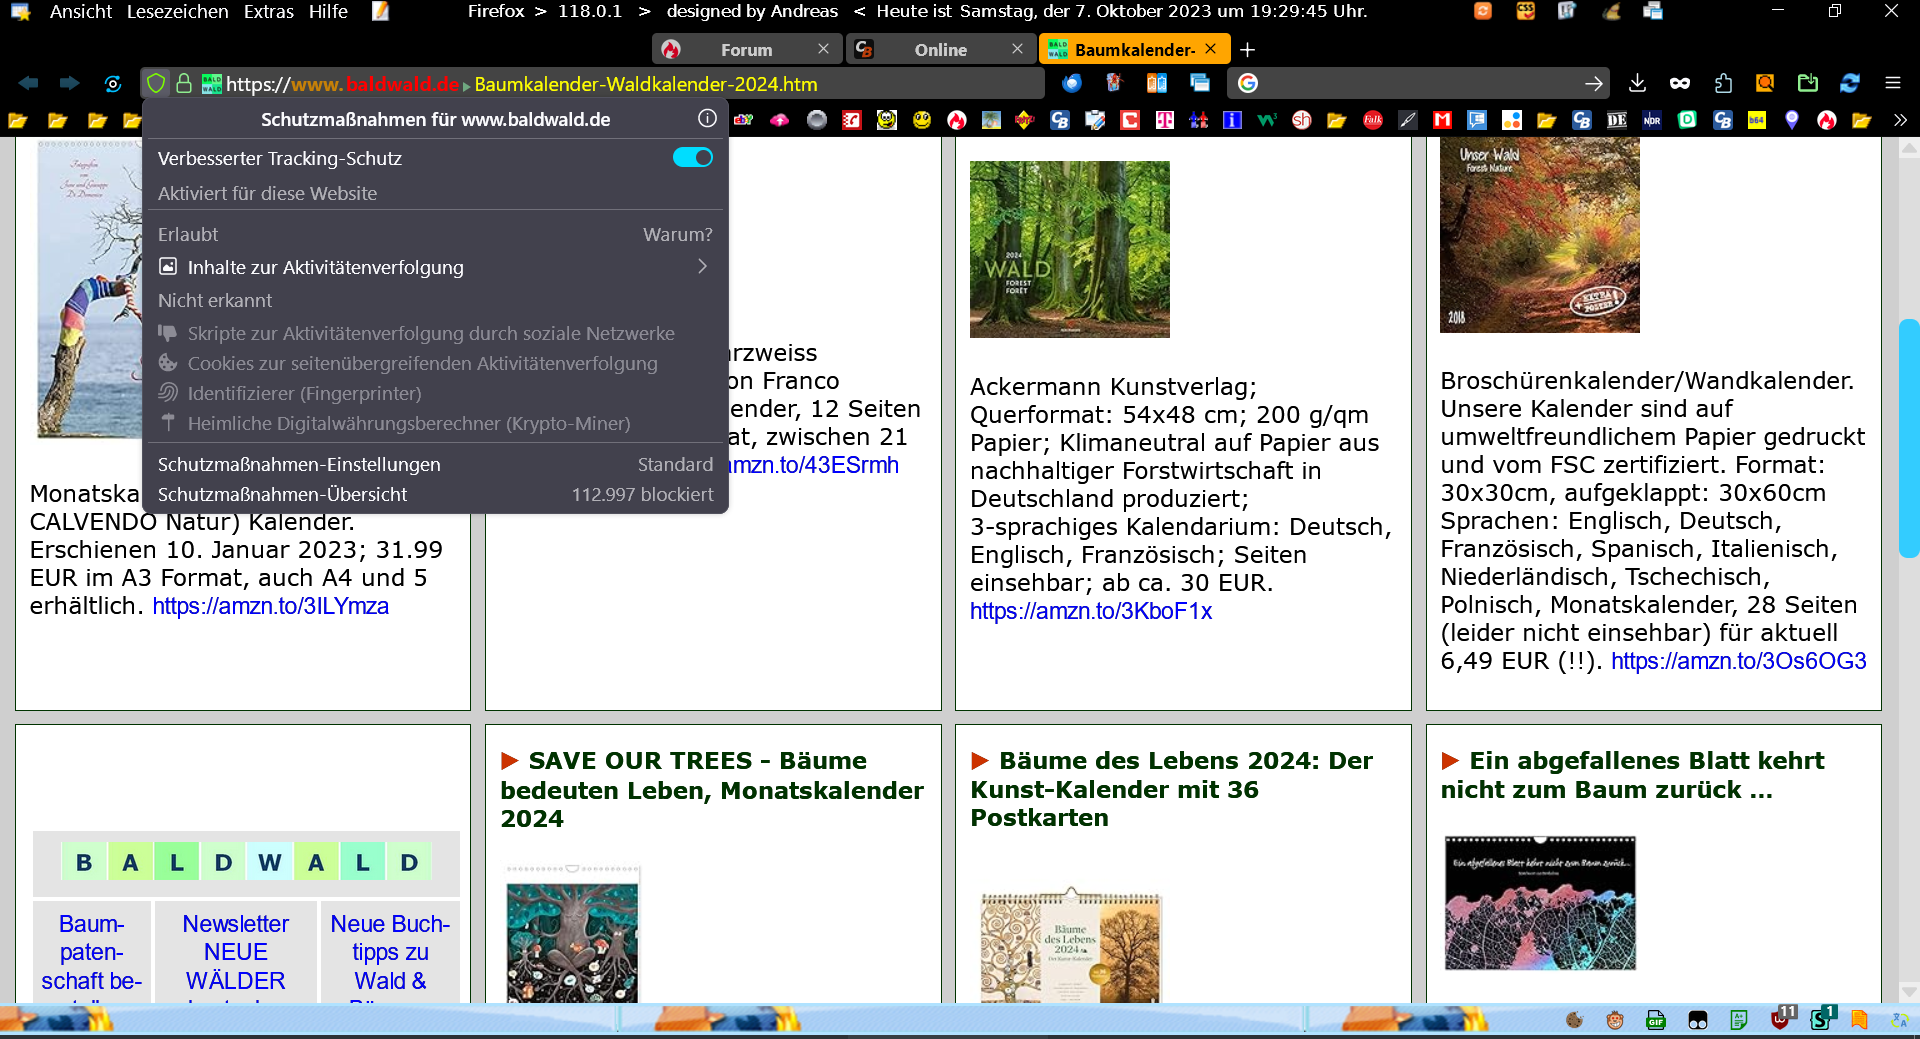1920x1039 pixels.
Task: Open the Telekom T bookmark icon
Action: pos(1164,120)
